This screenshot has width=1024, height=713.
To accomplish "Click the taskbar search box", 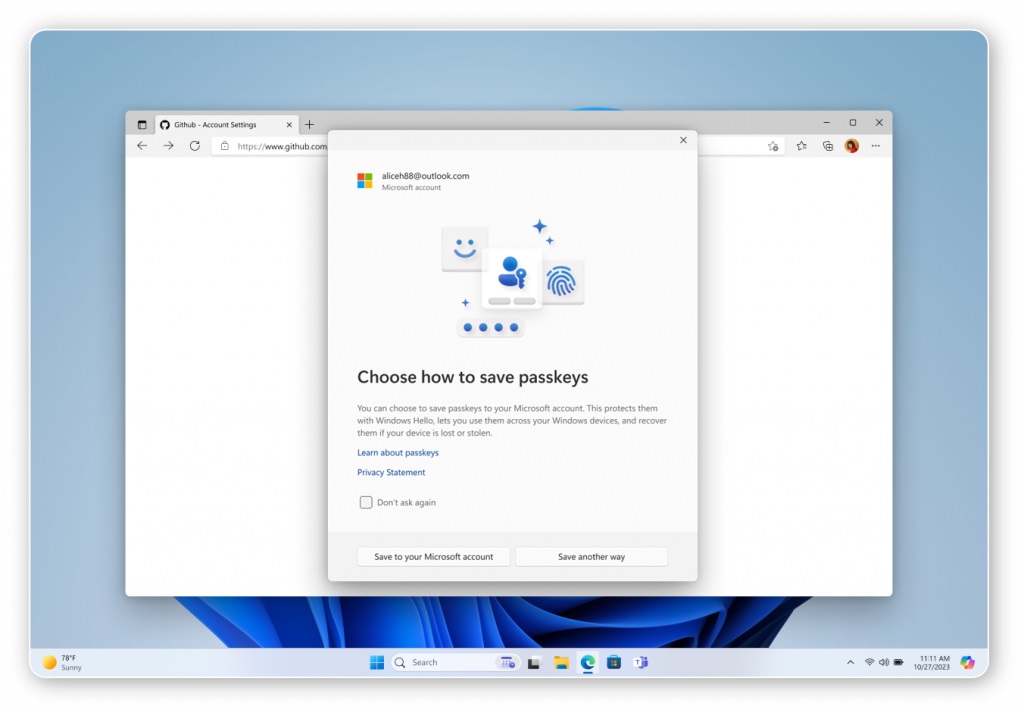I will (x=450, y=662).
